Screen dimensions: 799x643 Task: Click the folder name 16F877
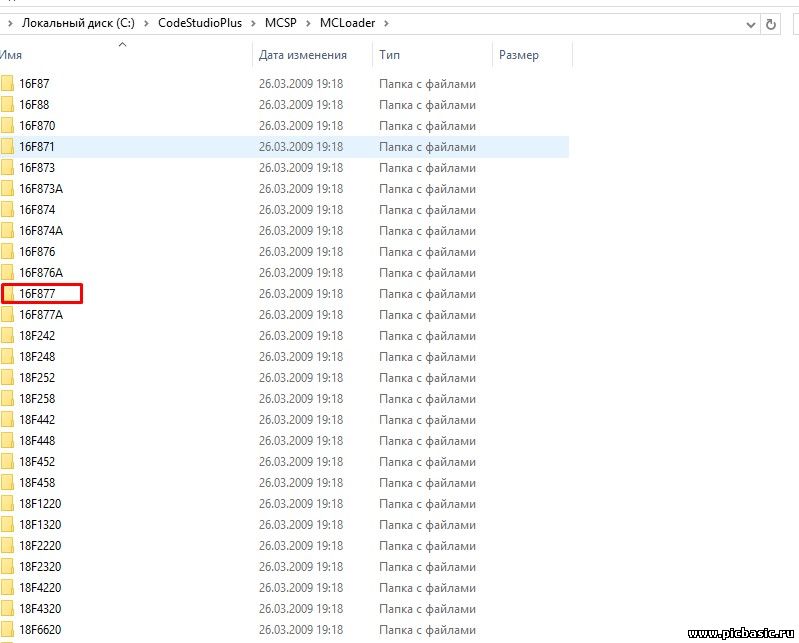click(37, 294)
